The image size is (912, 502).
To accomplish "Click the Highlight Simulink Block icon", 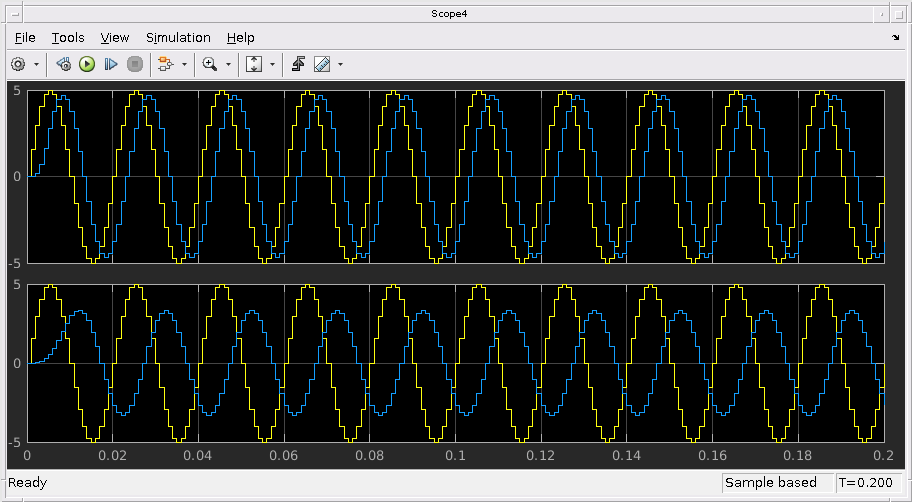I will point(166,64).
